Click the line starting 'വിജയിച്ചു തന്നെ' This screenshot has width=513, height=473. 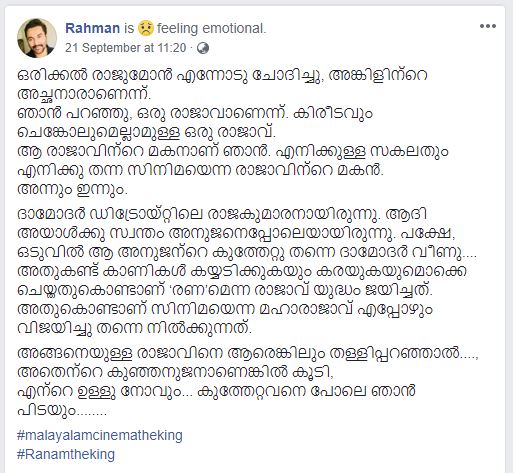point(134,328)
